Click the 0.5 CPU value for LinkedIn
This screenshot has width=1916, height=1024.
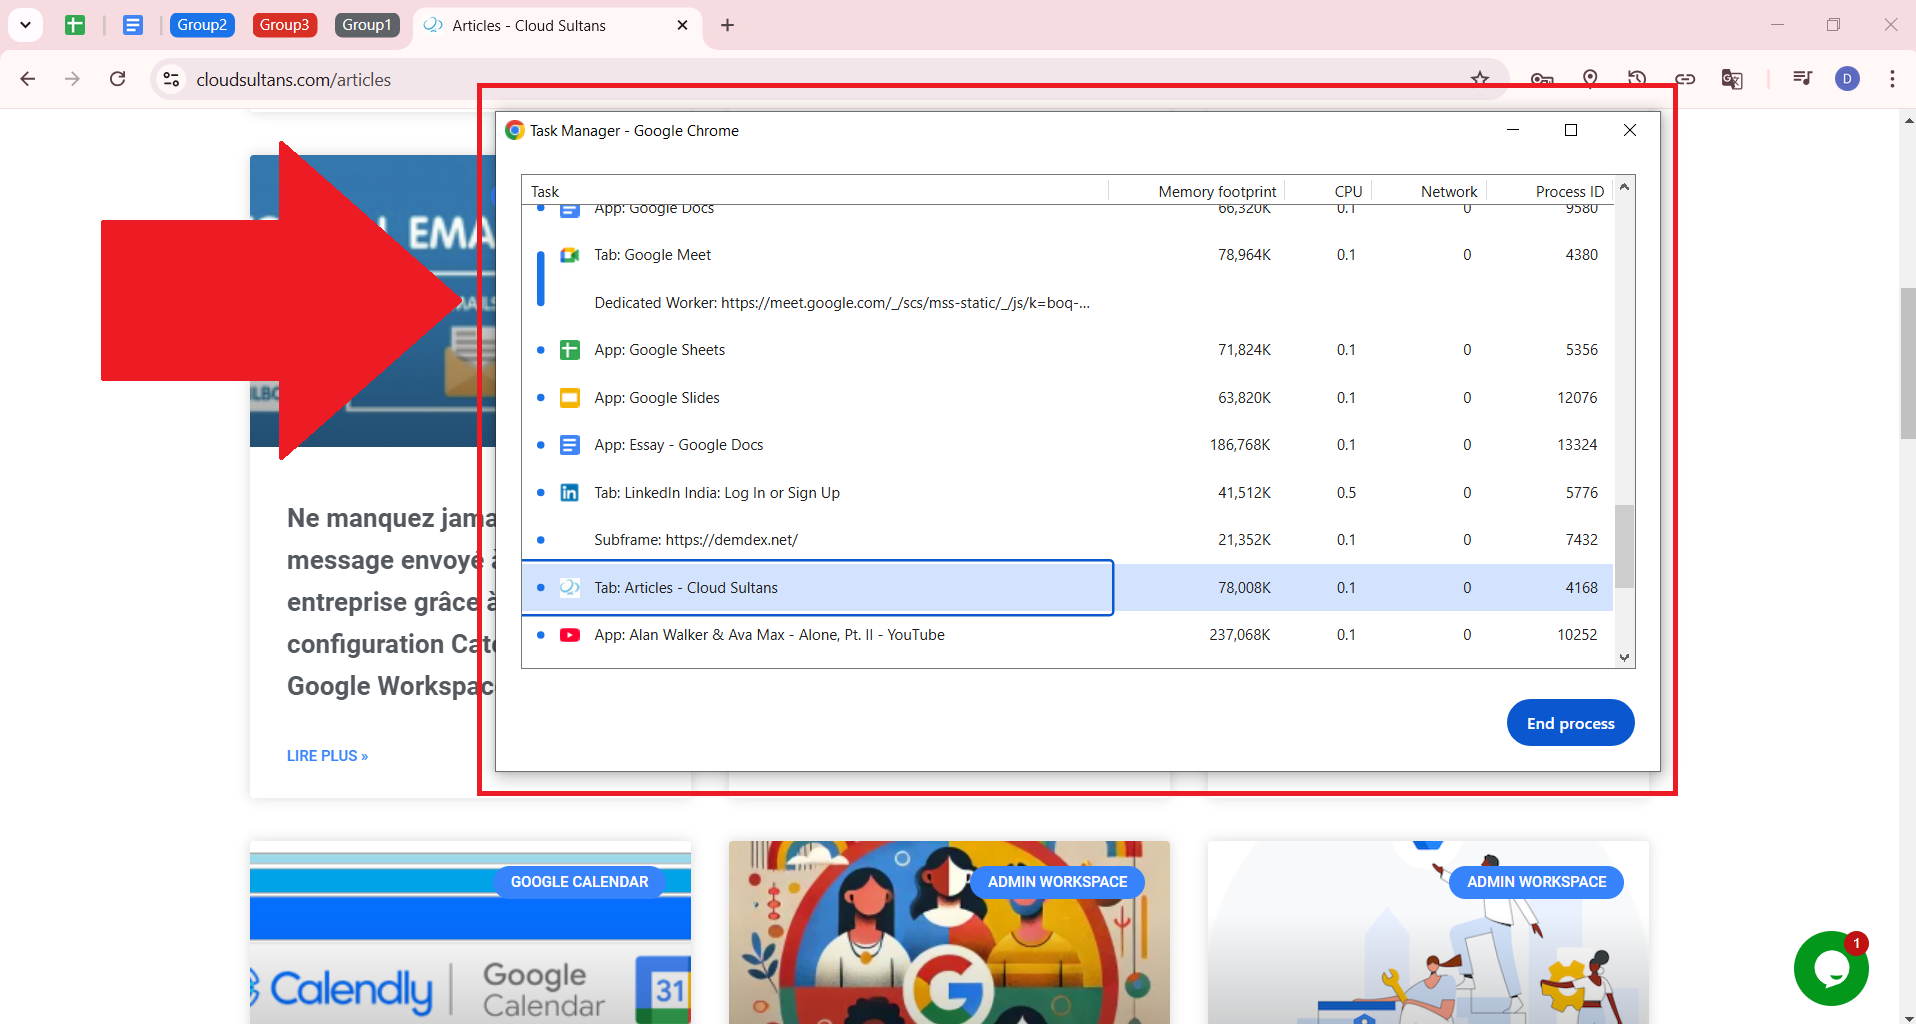click(x=1346, y=493)
